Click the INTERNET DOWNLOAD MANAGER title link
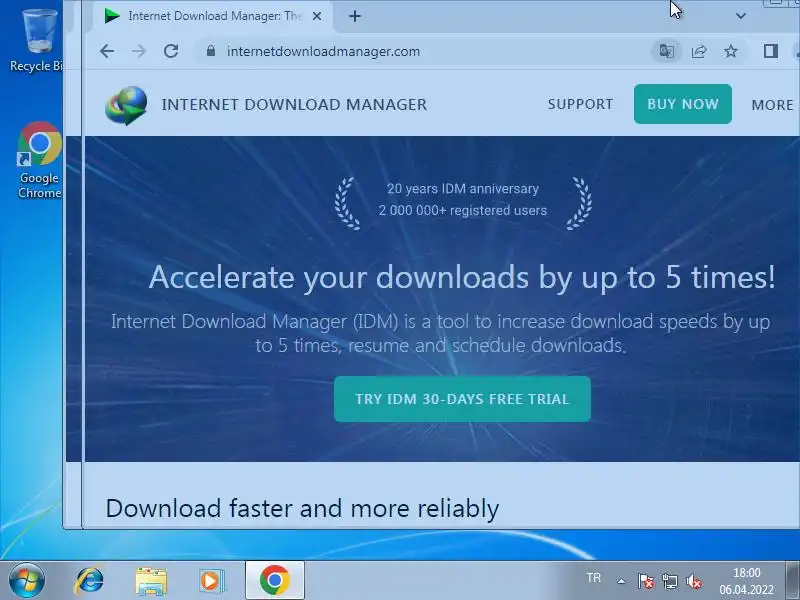 [294, 105]
